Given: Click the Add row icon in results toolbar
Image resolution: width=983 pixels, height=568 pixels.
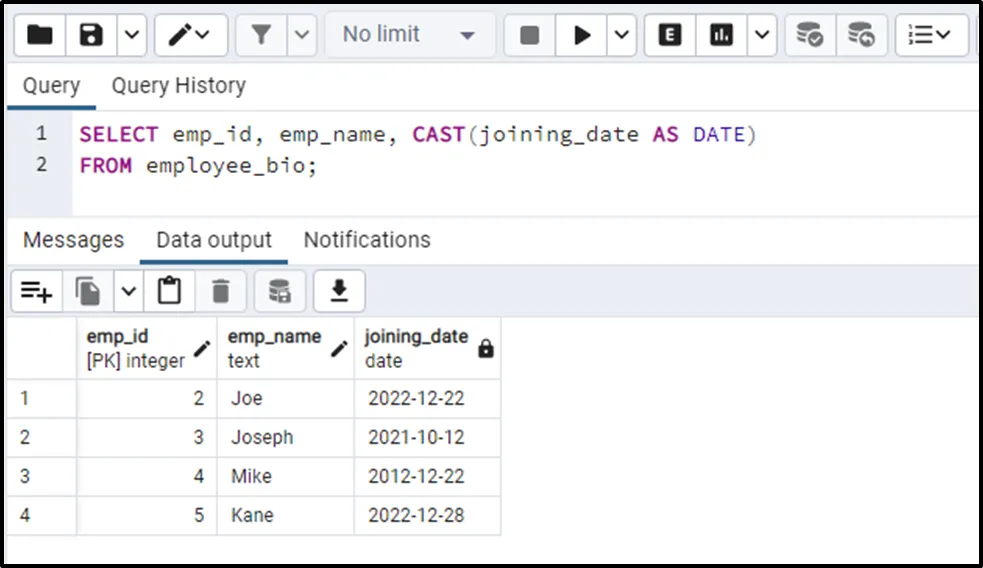Looking at the screenshot, I should tap(37, 291).
